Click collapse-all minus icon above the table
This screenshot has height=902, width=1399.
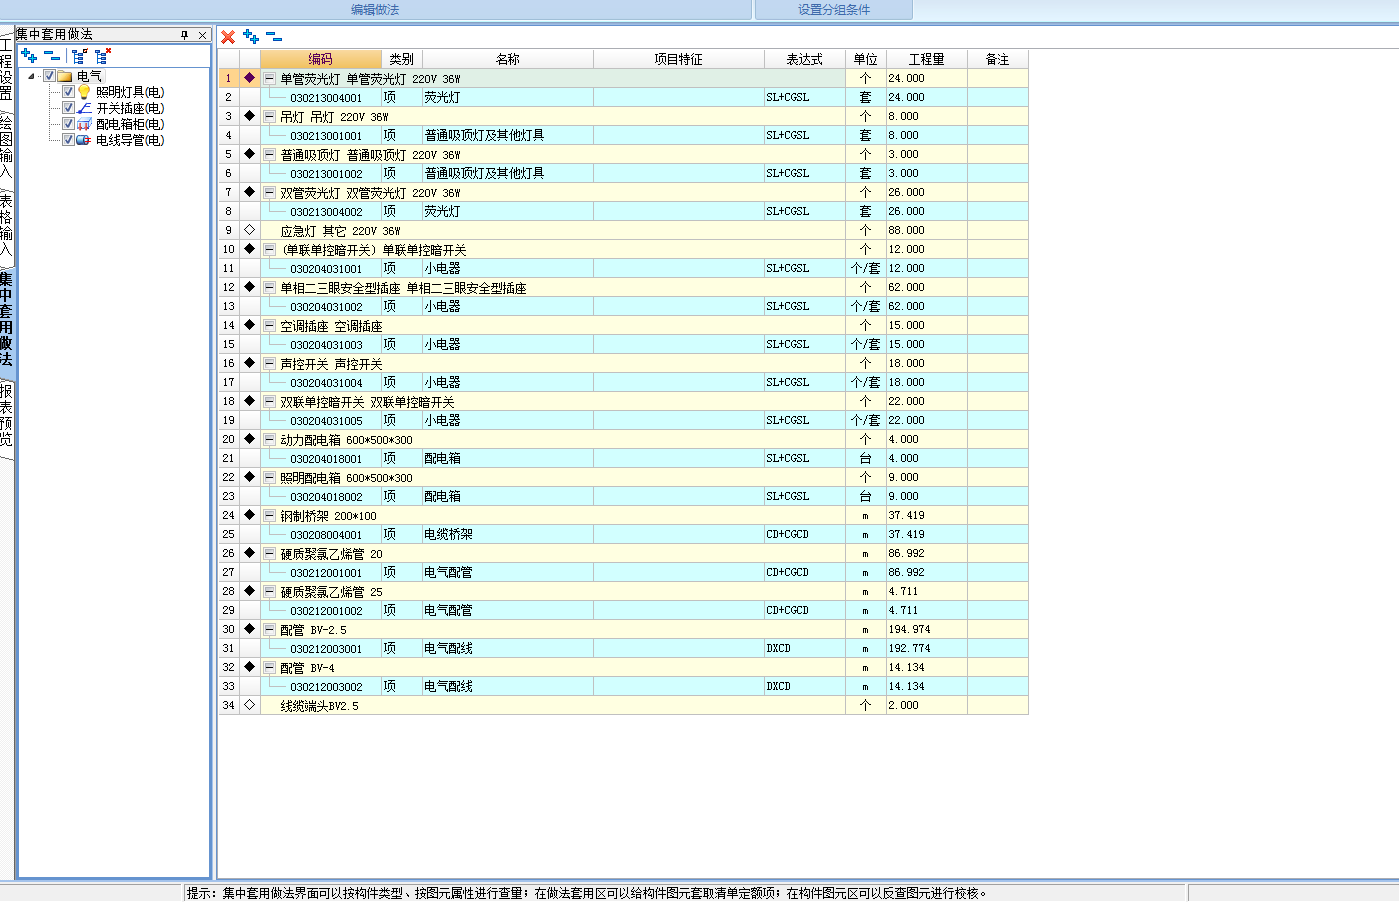pos(274,37)
